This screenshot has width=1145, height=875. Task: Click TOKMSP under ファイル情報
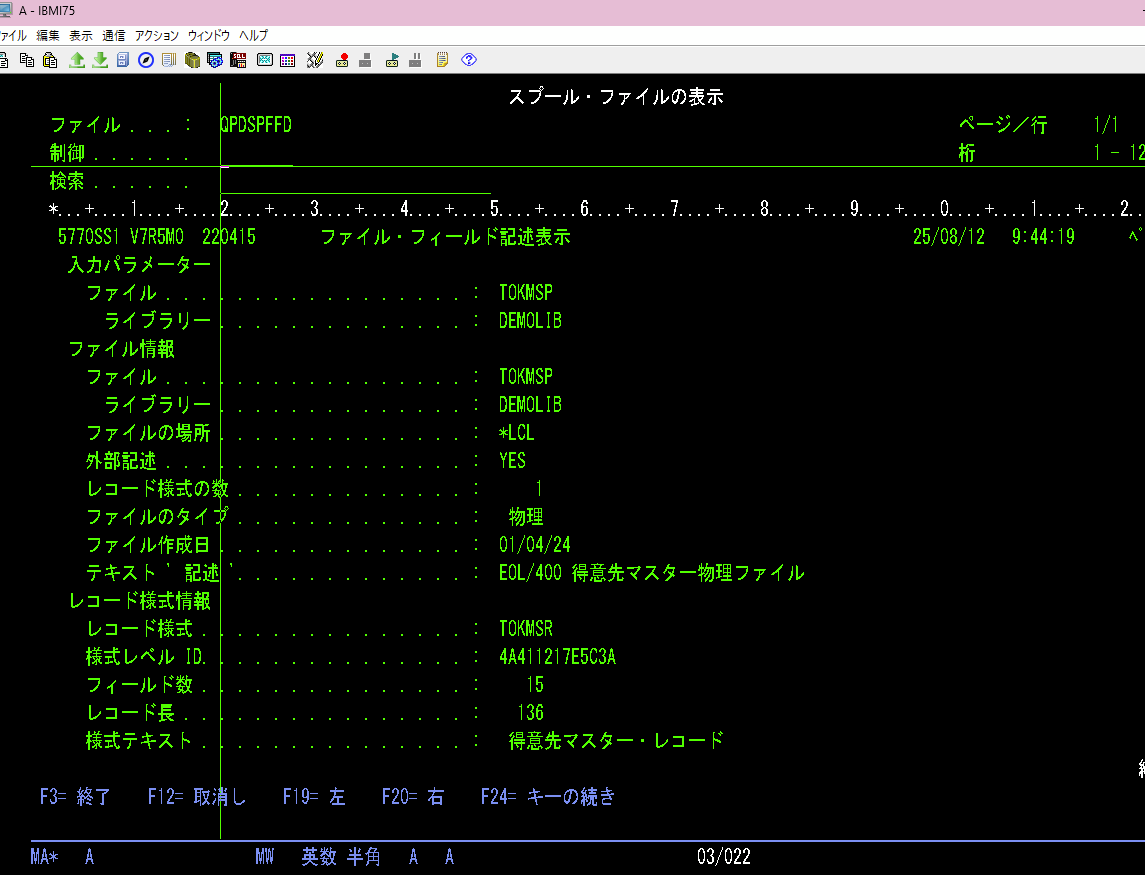point(526,376)
